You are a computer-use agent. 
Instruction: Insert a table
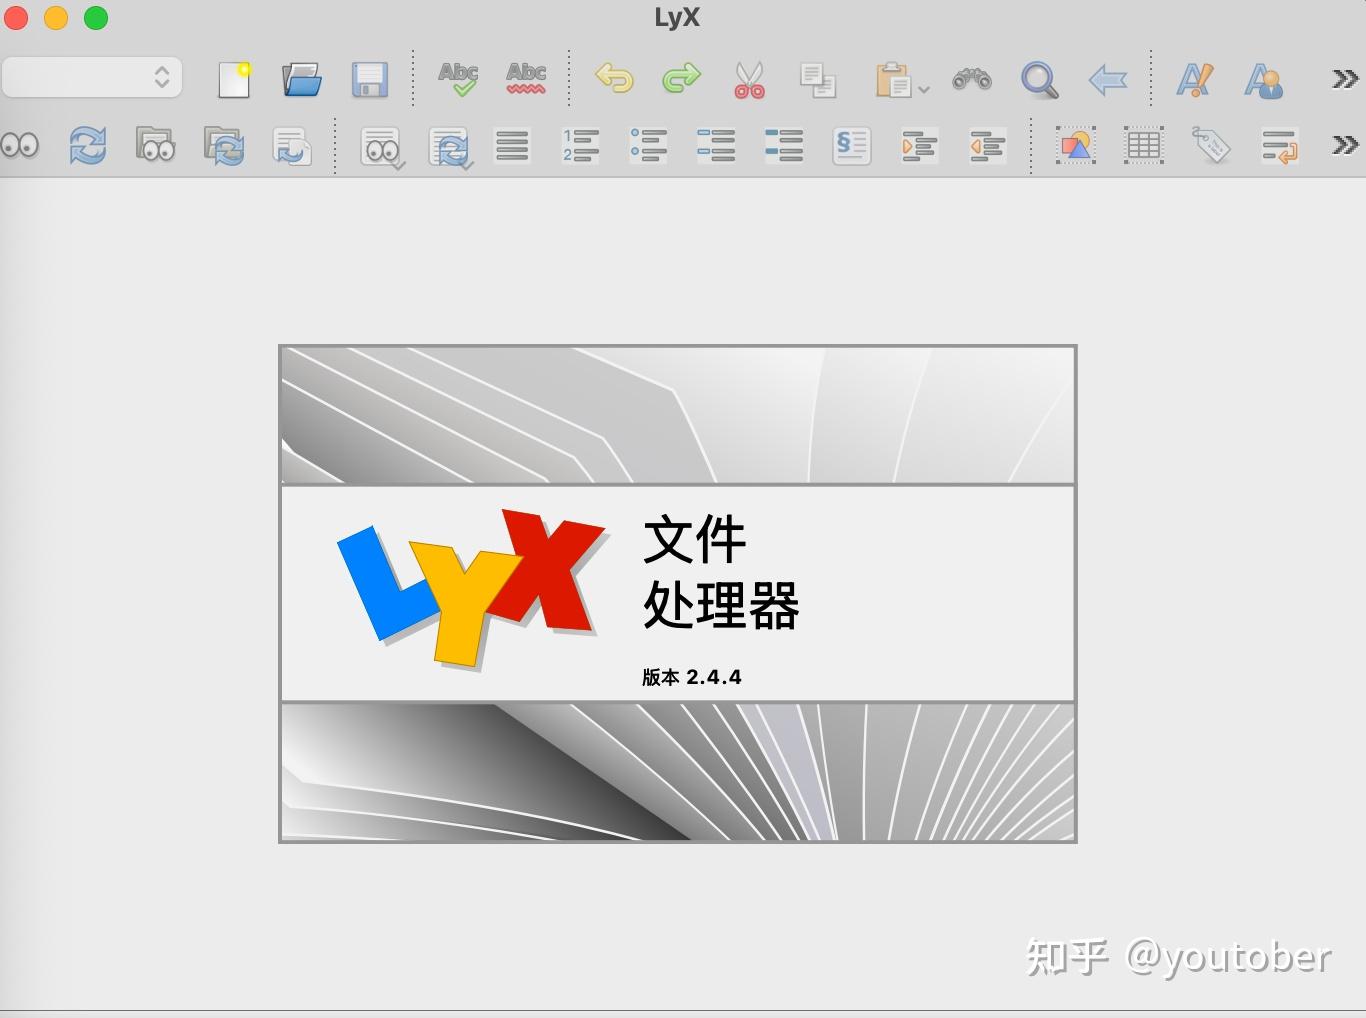click(1143, 146)
